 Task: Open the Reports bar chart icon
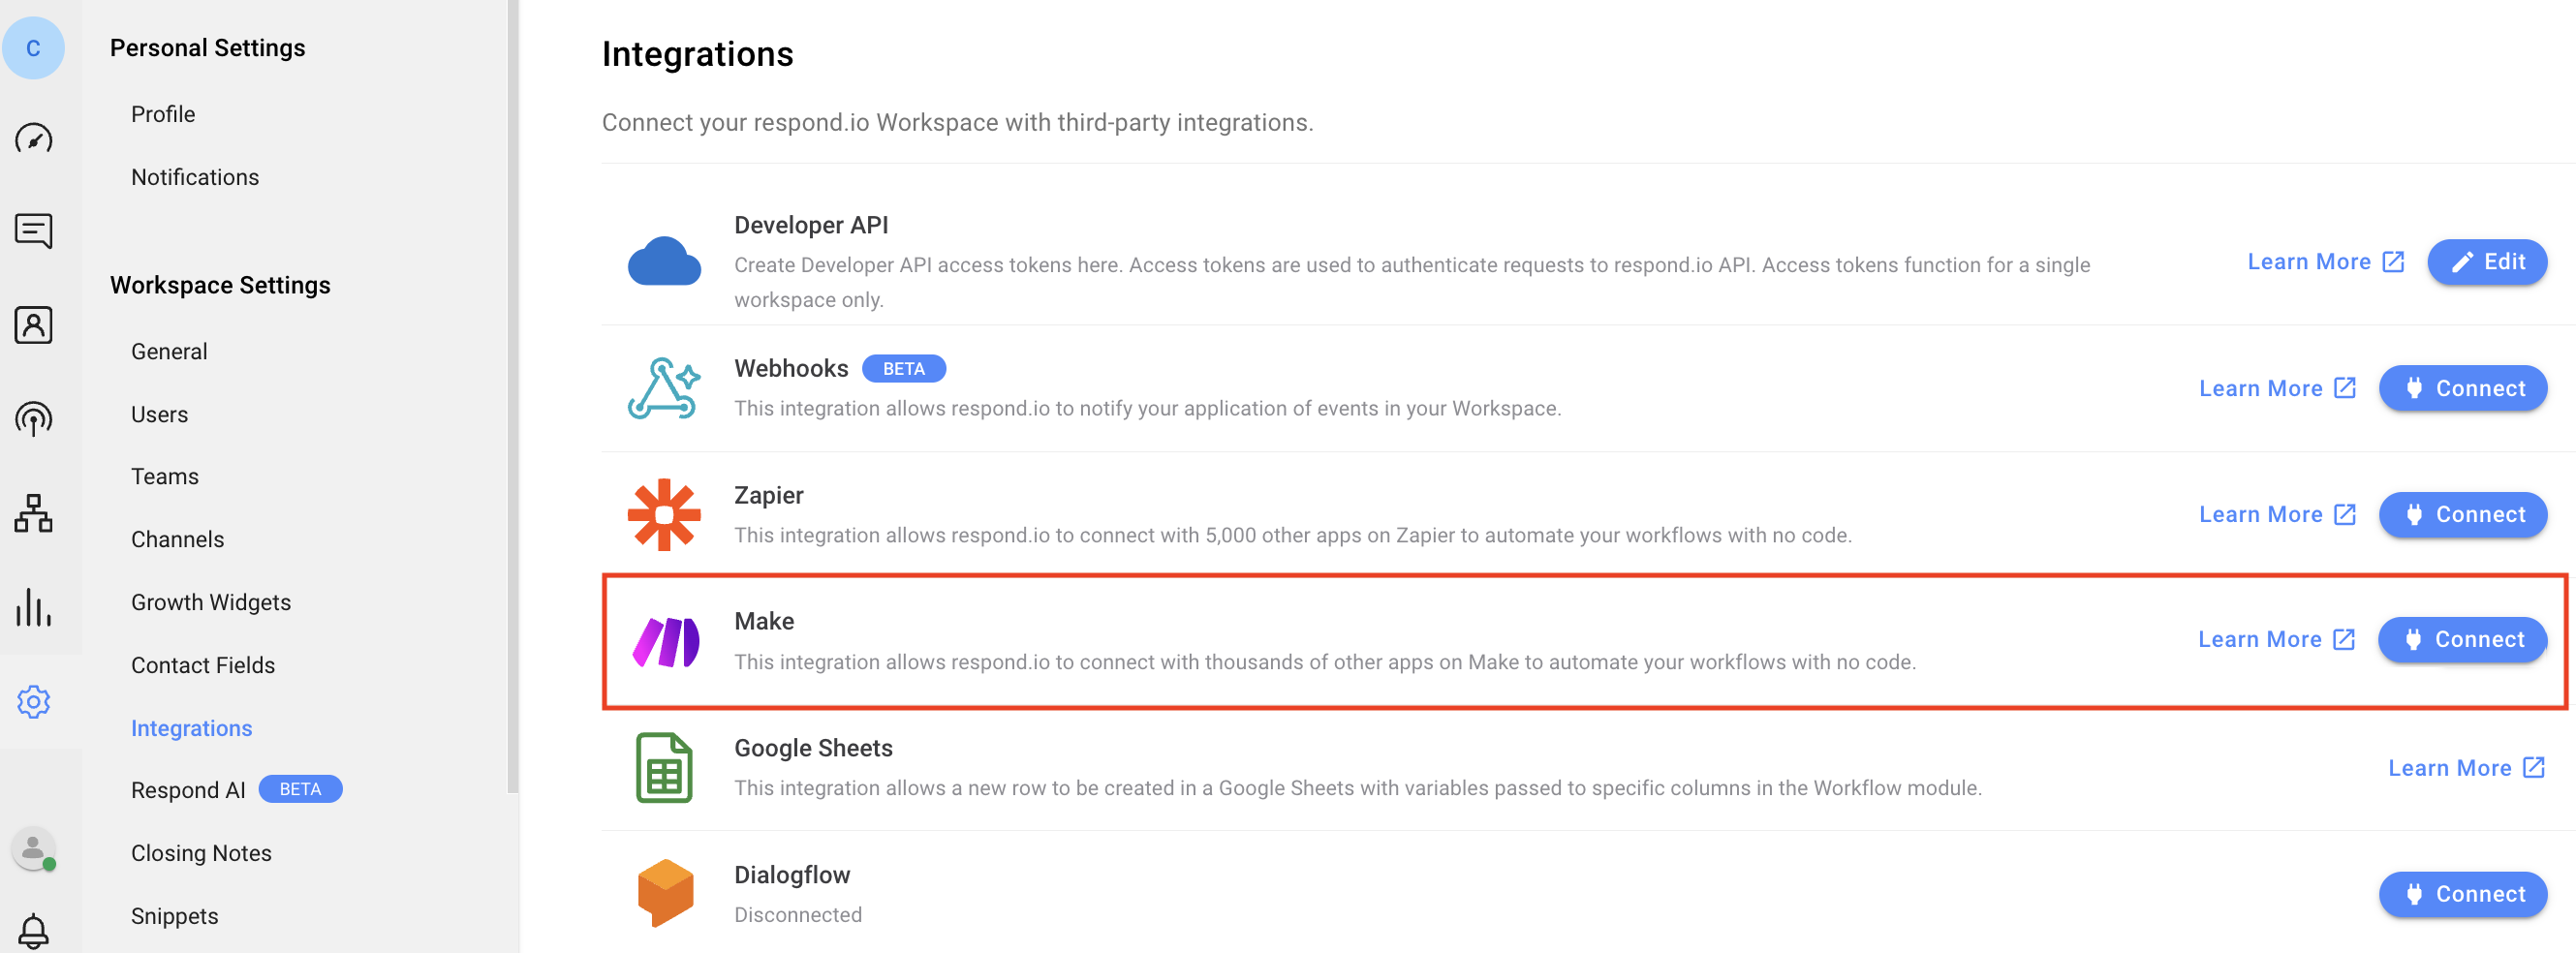33,607
